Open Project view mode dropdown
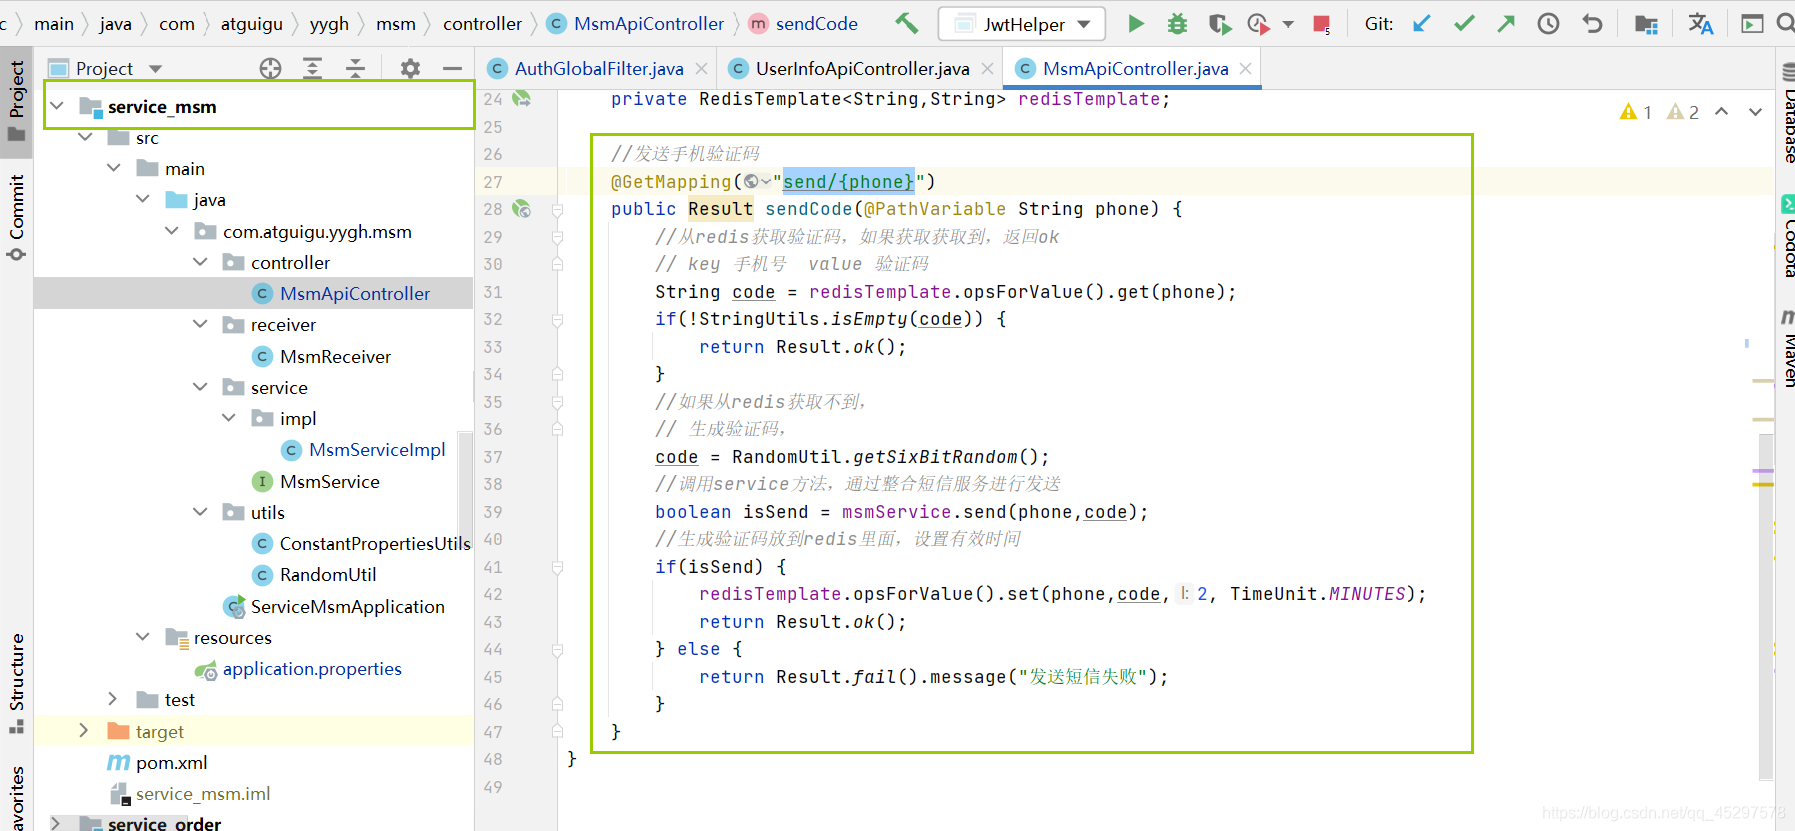1795x831 pixels. [155, 68]
